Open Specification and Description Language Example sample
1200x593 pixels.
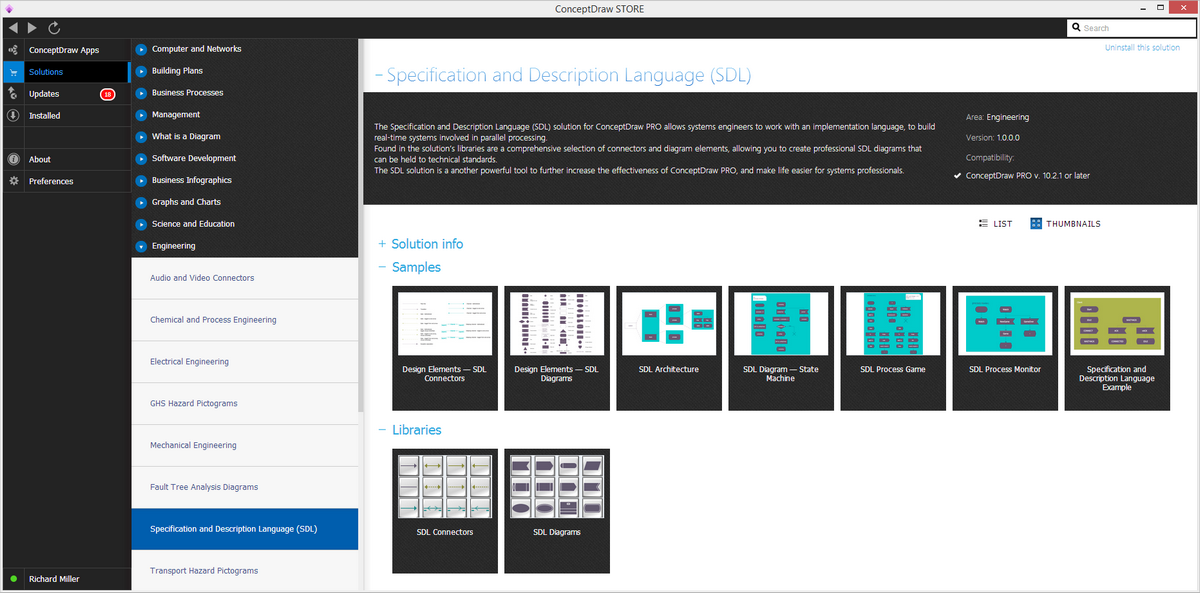1117,348
